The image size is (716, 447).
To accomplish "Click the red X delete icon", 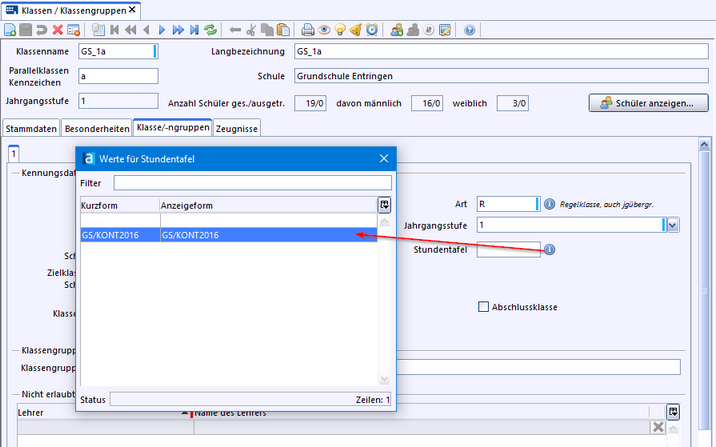I will coord(58,30).
